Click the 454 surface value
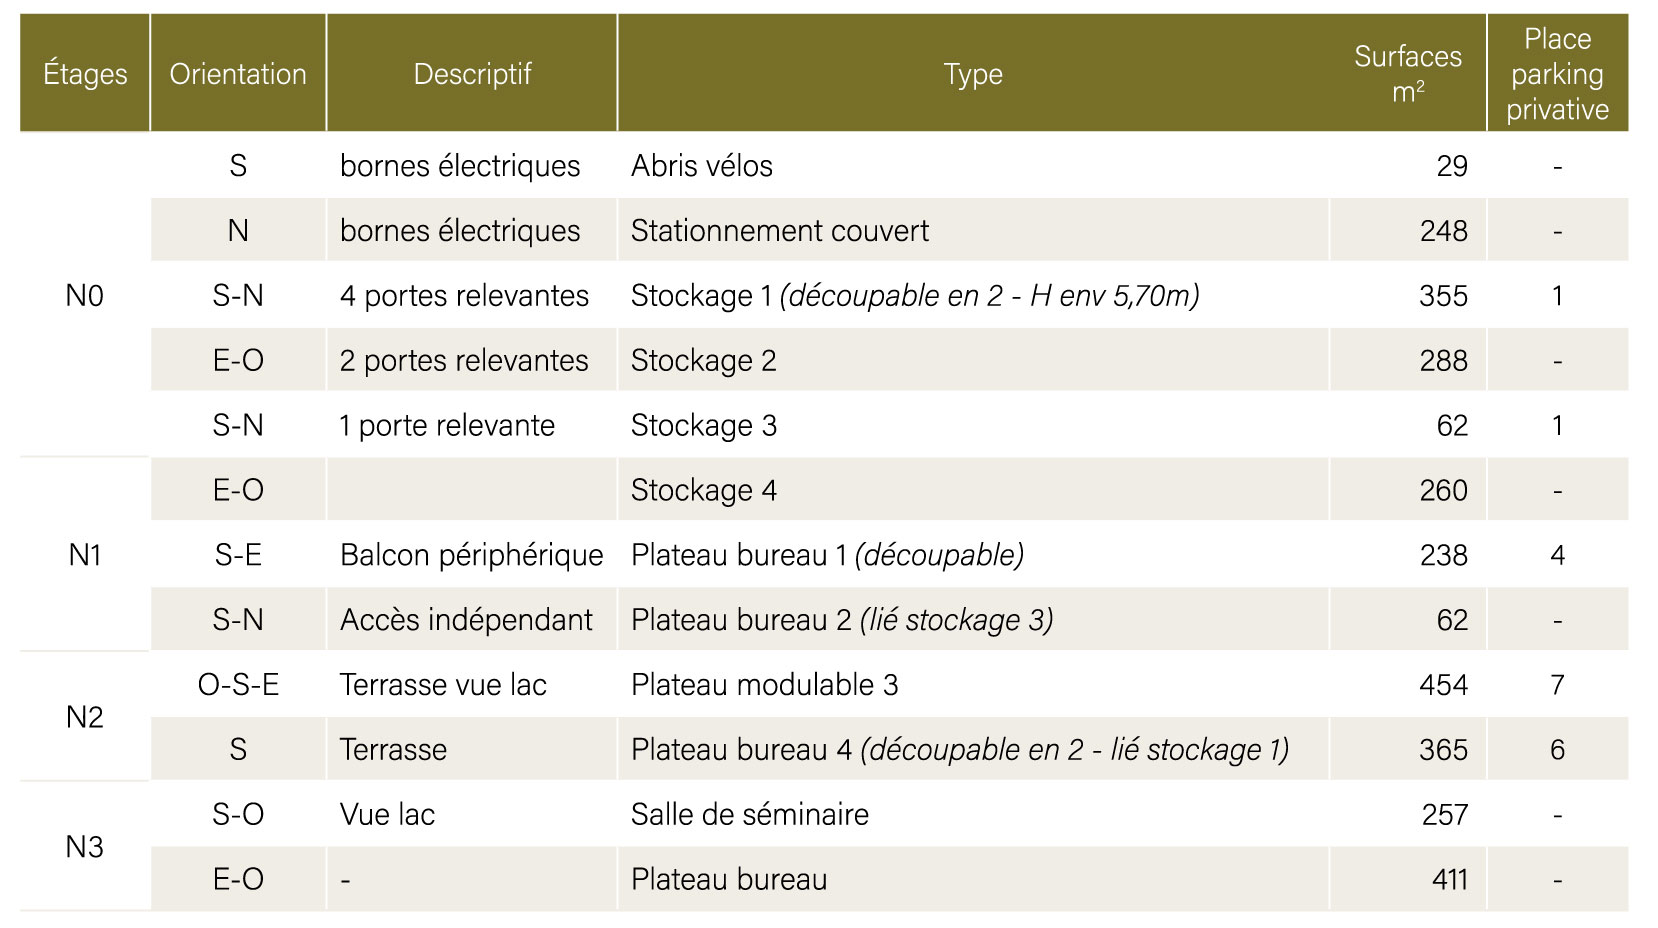The width and height of the screenshot is (1658, 928). tap(1443, 685)
